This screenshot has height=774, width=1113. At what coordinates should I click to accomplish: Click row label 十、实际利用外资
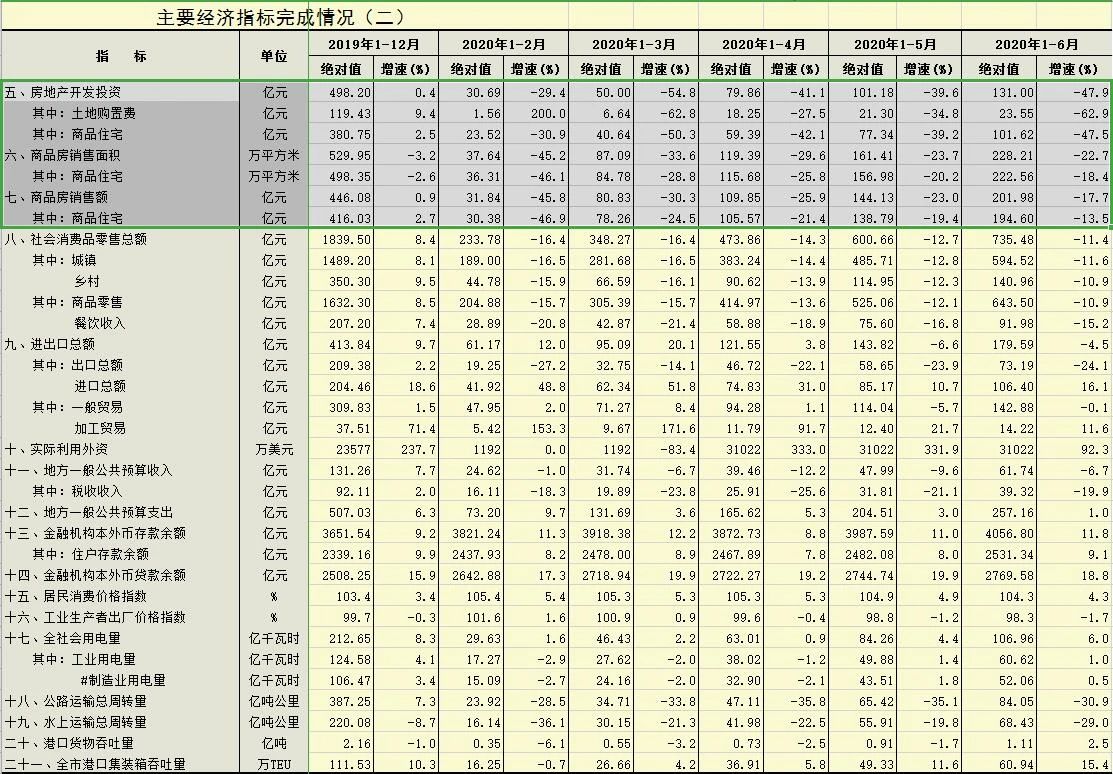point(57,449)
